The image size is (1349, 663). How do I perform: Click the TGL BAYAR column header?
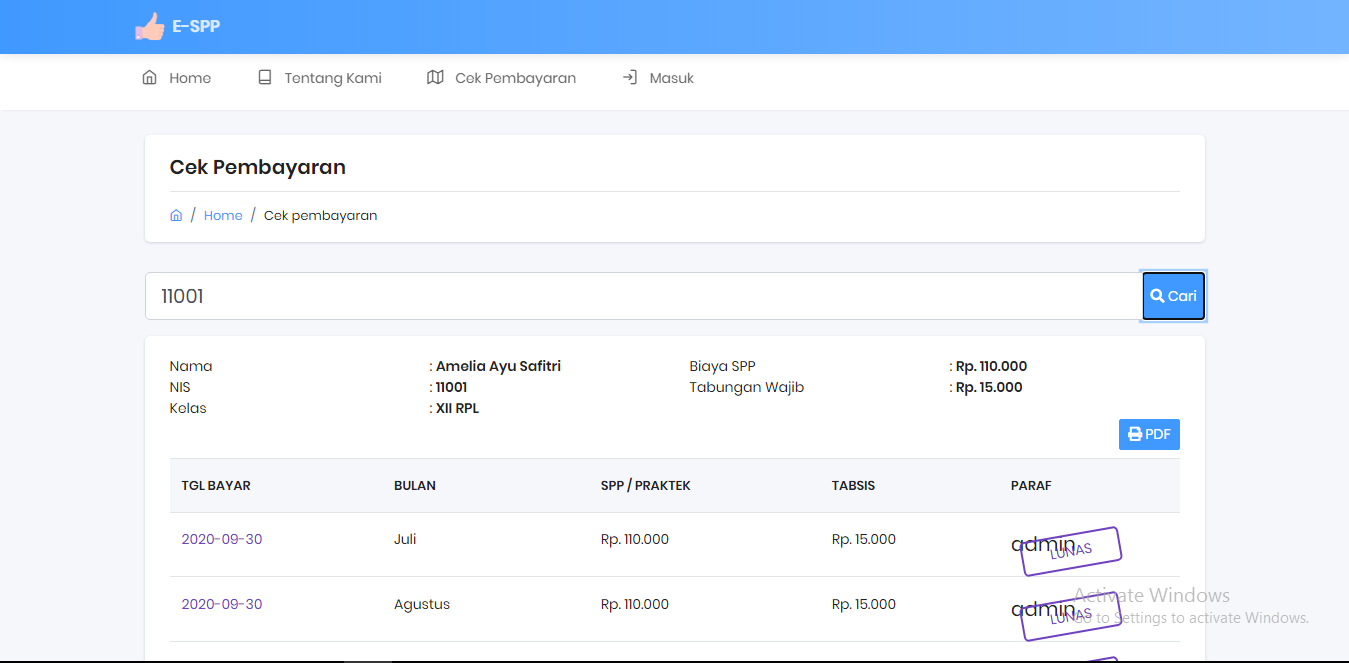tap(216, 486)
